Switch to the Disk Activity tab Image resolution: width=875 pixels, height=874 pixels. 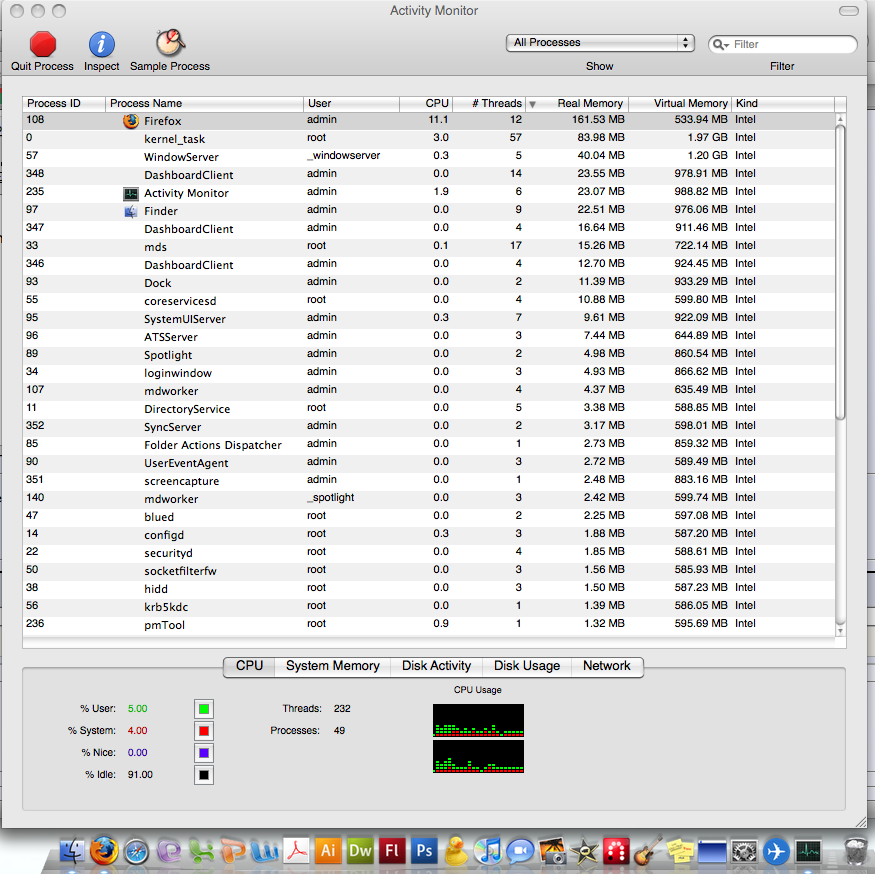[x=436, y=666]
